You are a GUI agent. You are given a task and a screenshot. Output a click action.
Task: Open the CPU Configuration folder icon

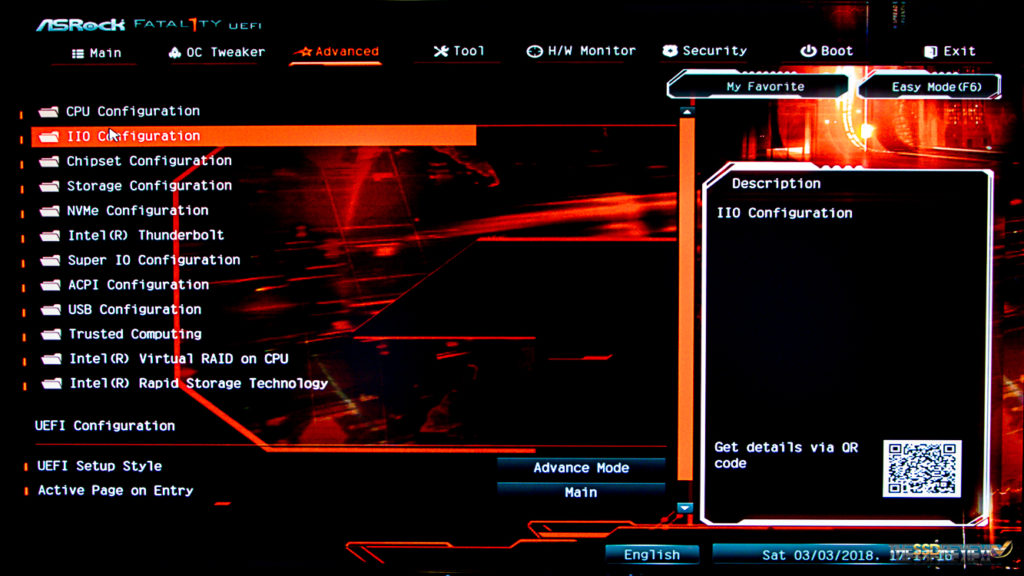click(48, 112)
